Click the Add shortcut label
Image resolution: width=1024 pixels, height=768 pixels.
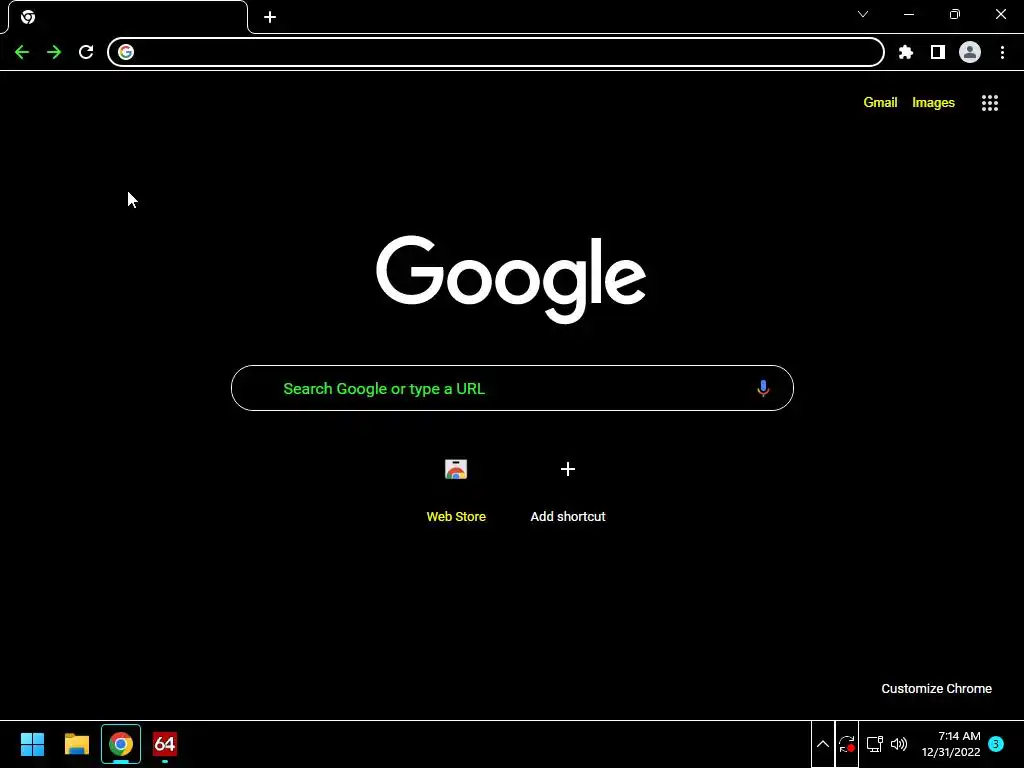568,517
